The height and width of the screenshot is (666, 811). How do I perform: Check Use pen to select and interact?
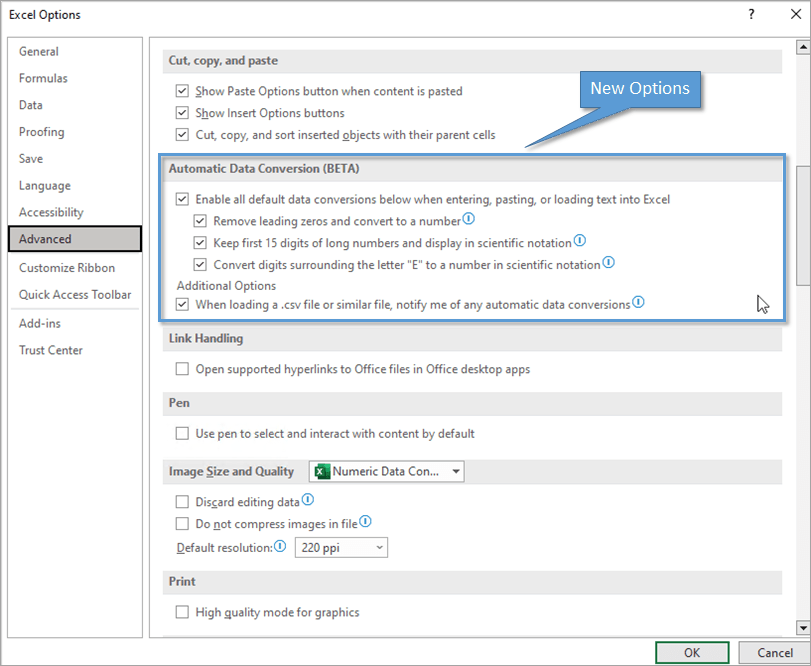tap(182, 434)
